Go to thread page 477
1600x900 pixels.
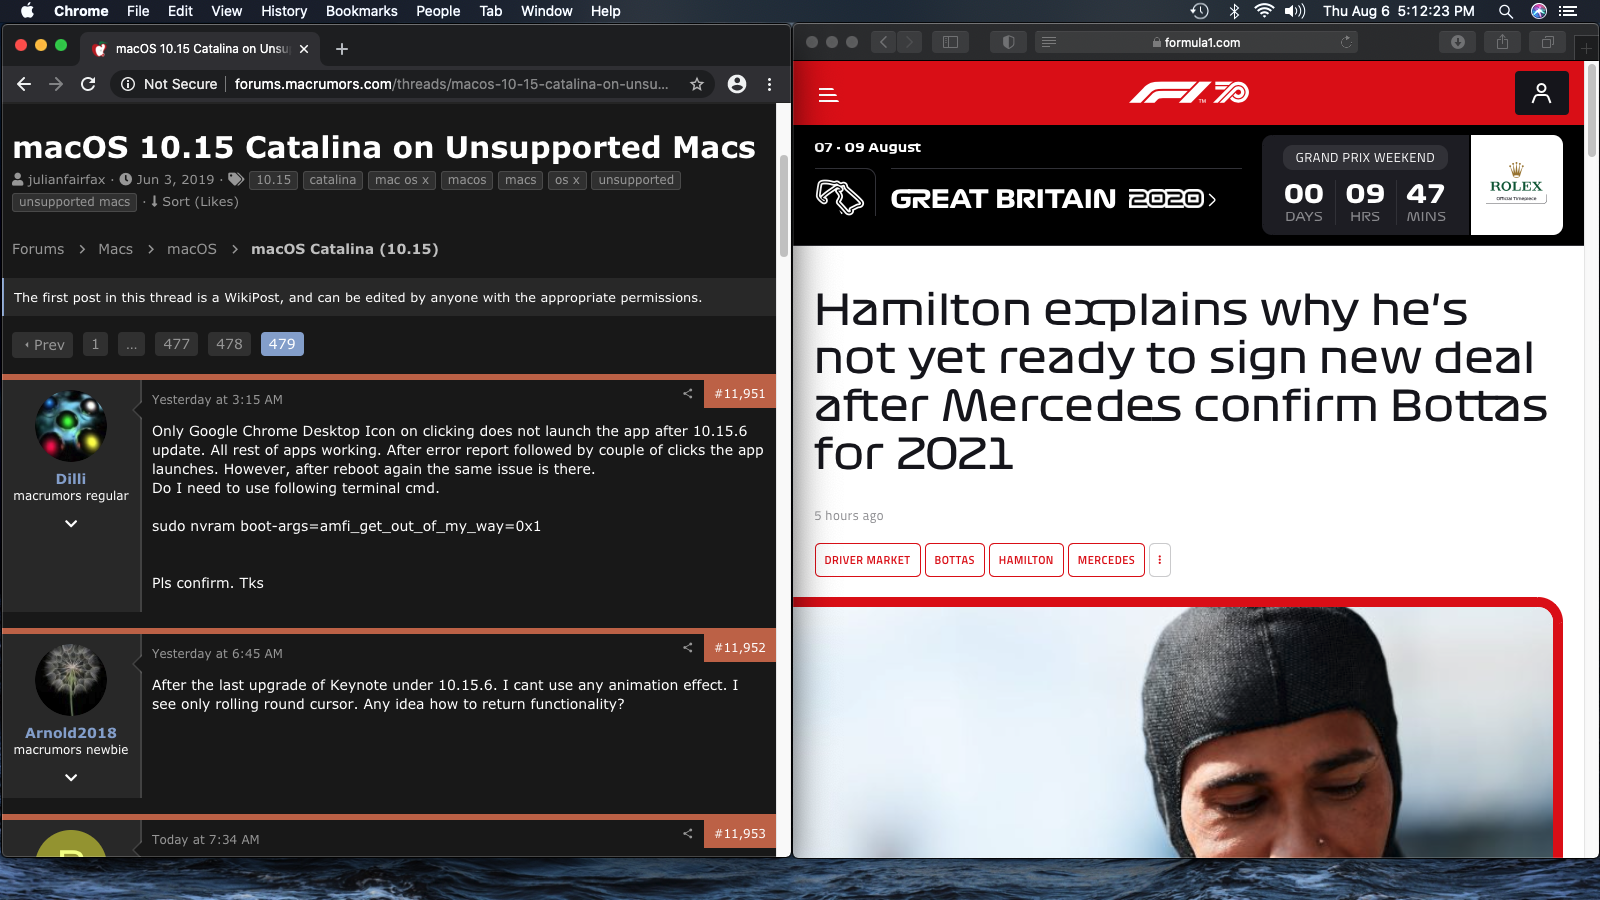point(176,344)
